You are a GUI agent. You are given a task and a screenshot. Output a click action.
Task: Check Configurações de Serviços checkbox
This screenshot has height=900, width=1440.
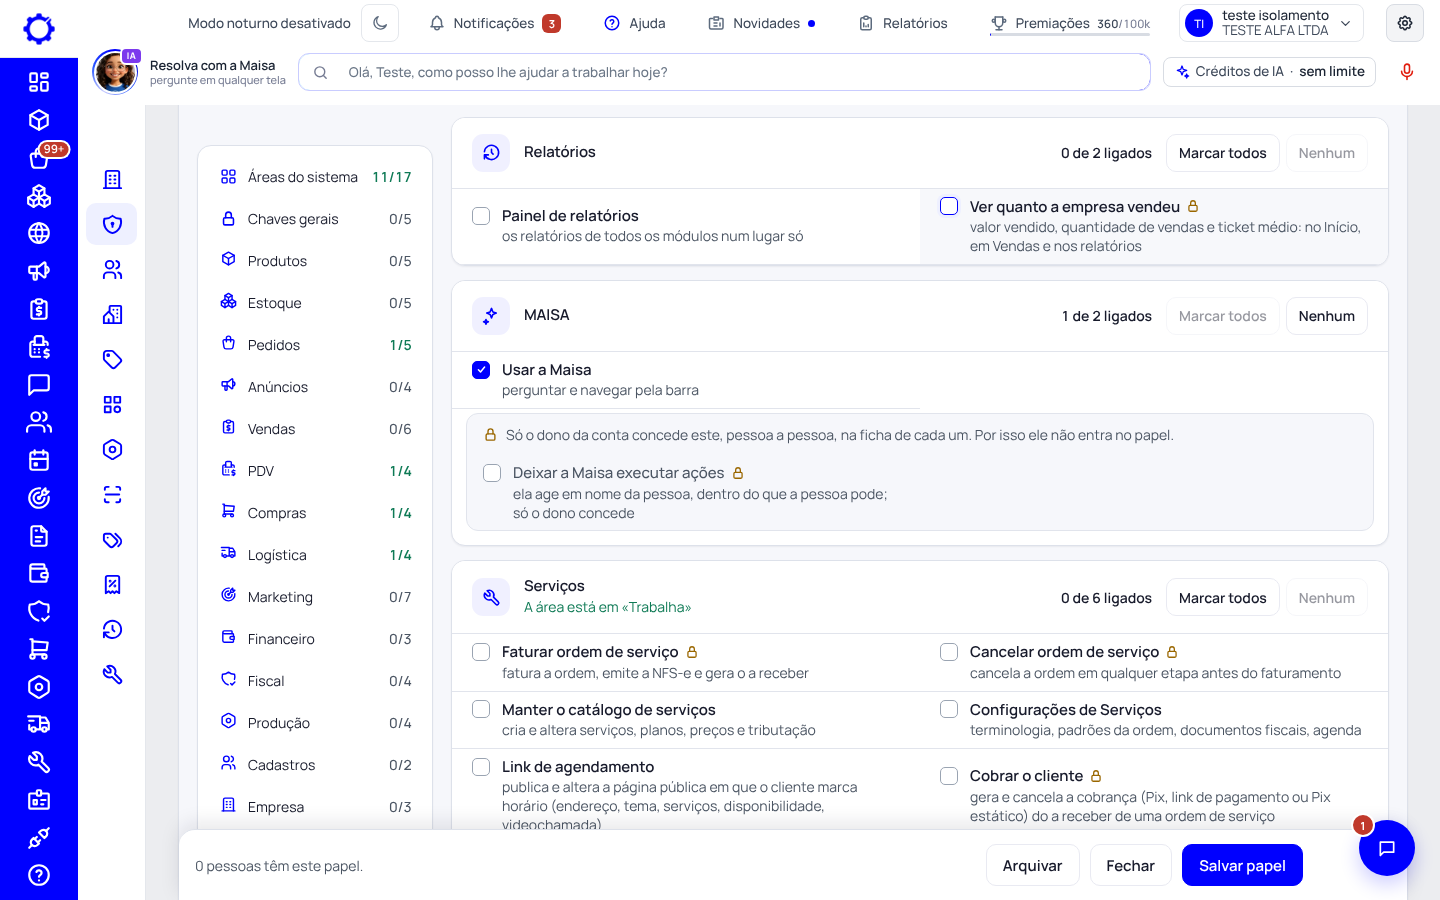949,709
